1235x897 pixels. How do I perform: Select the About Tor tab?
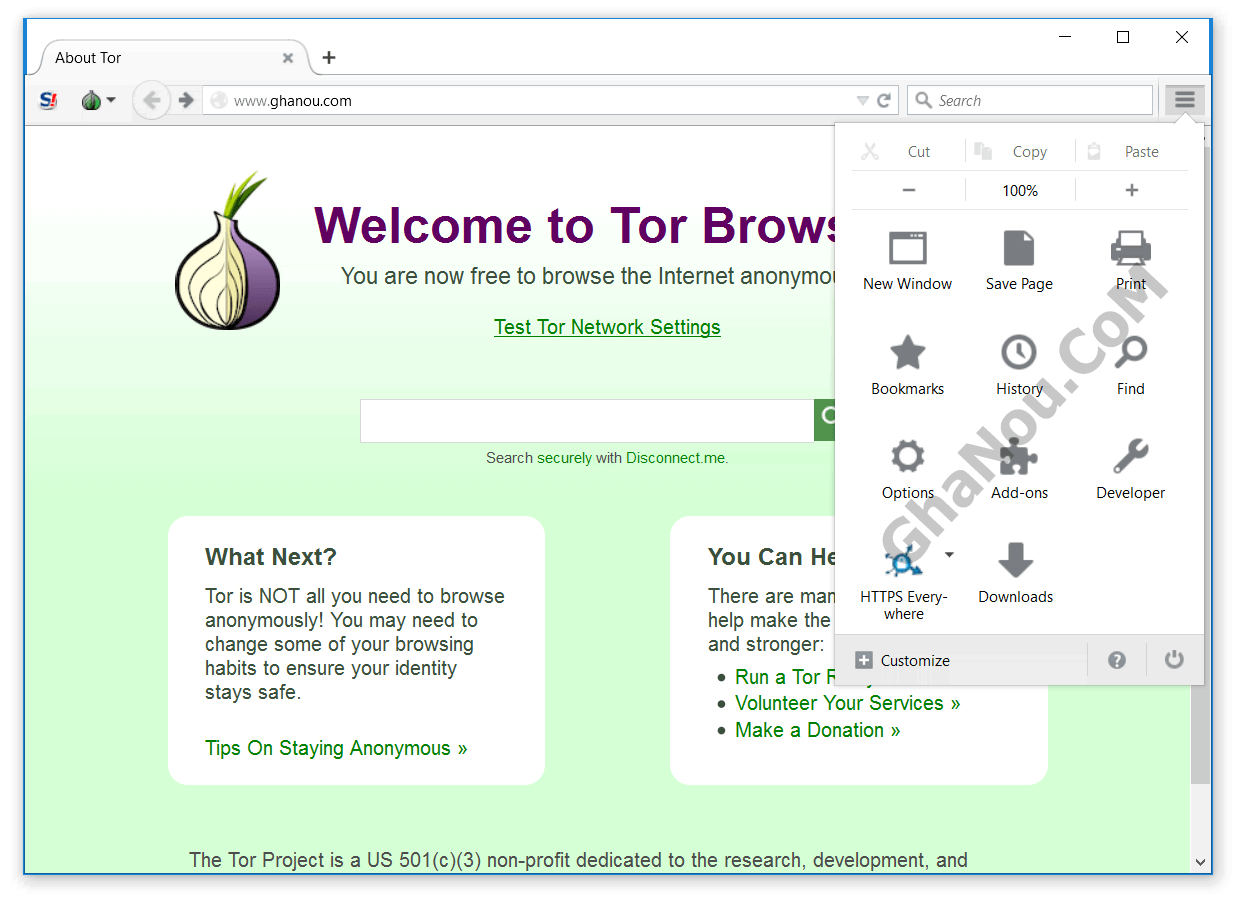click(175, 58)
